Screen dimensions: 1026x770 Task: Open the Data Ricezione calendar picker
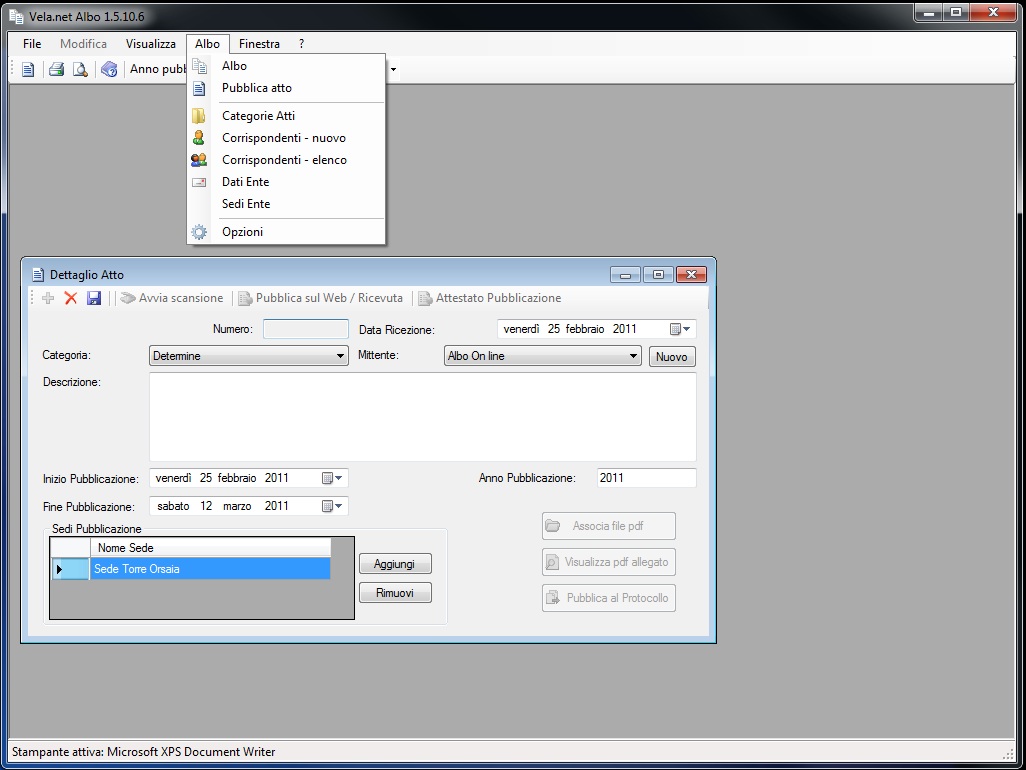pos(680,329)
